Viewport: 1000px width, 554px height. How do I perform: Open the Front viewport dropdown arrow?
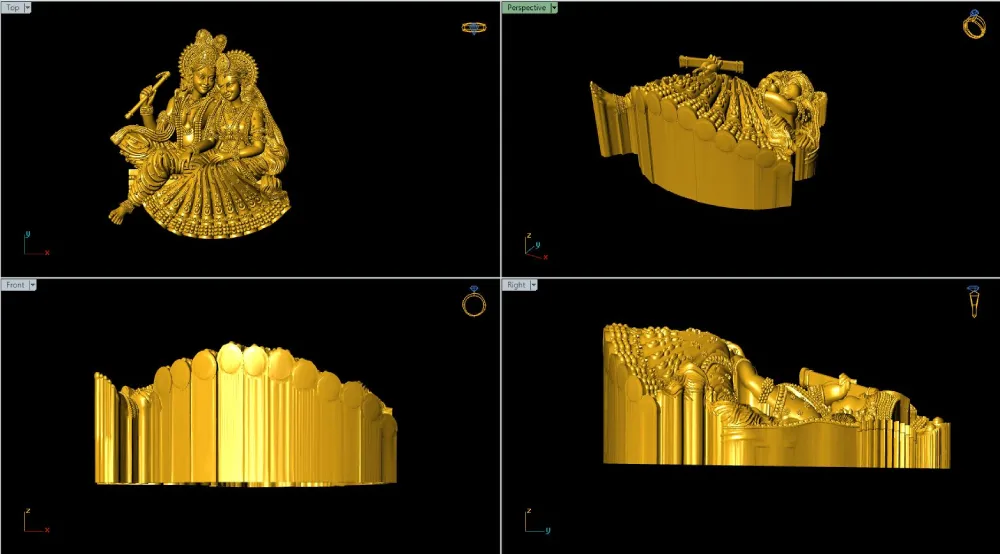pos(33,285)
